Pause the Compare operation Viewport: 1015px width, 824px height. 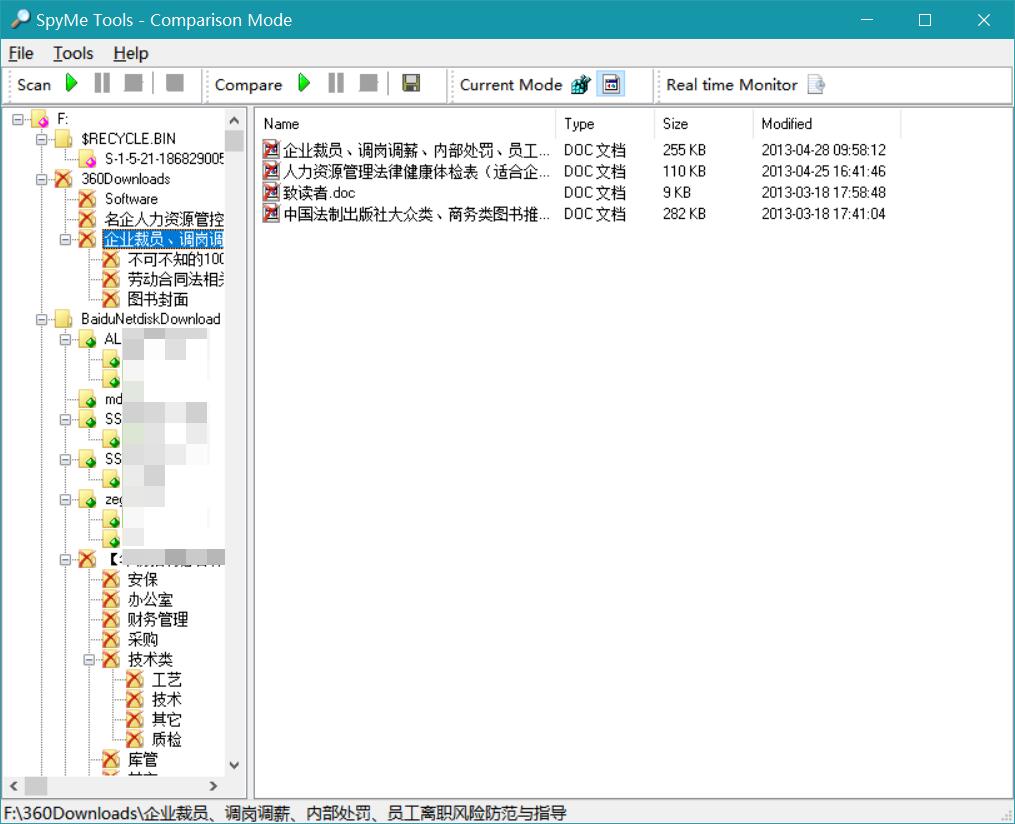[x=336, y=84]
